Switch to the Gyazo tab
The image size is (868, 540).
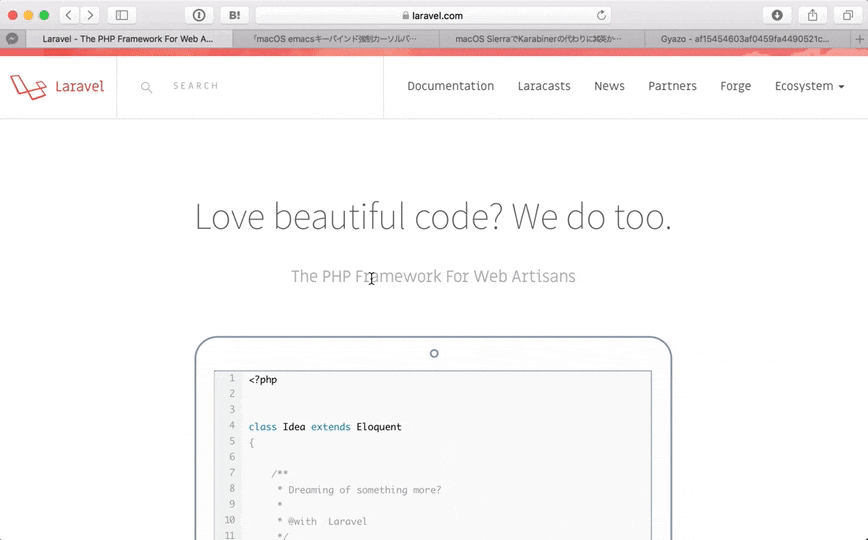click(x=745, y=39)
